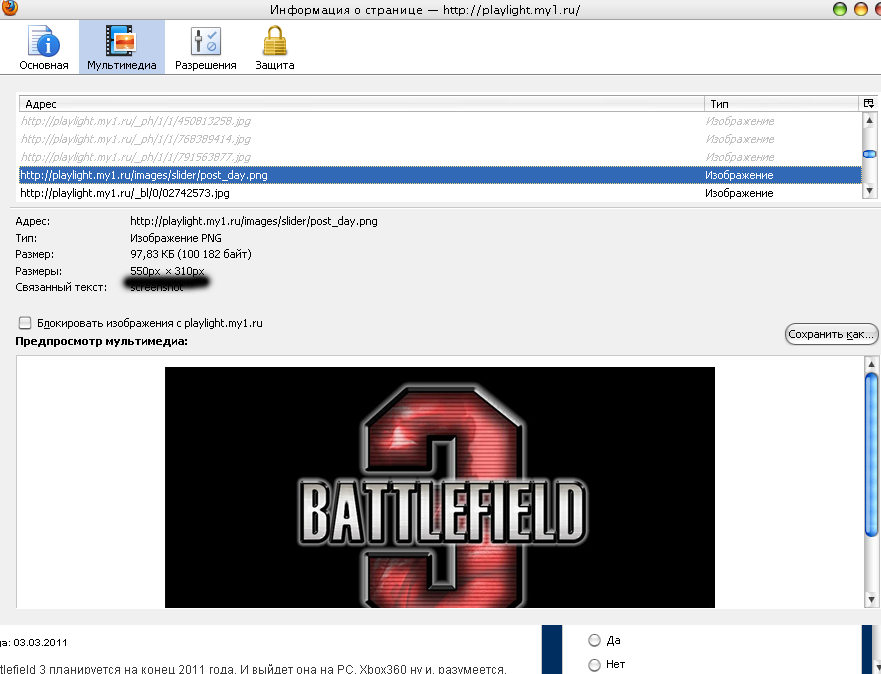Enable Блокировать изображения с playlight.my1.ru checkbox
Screen dimensions: 881x674
tap(25, 322)
